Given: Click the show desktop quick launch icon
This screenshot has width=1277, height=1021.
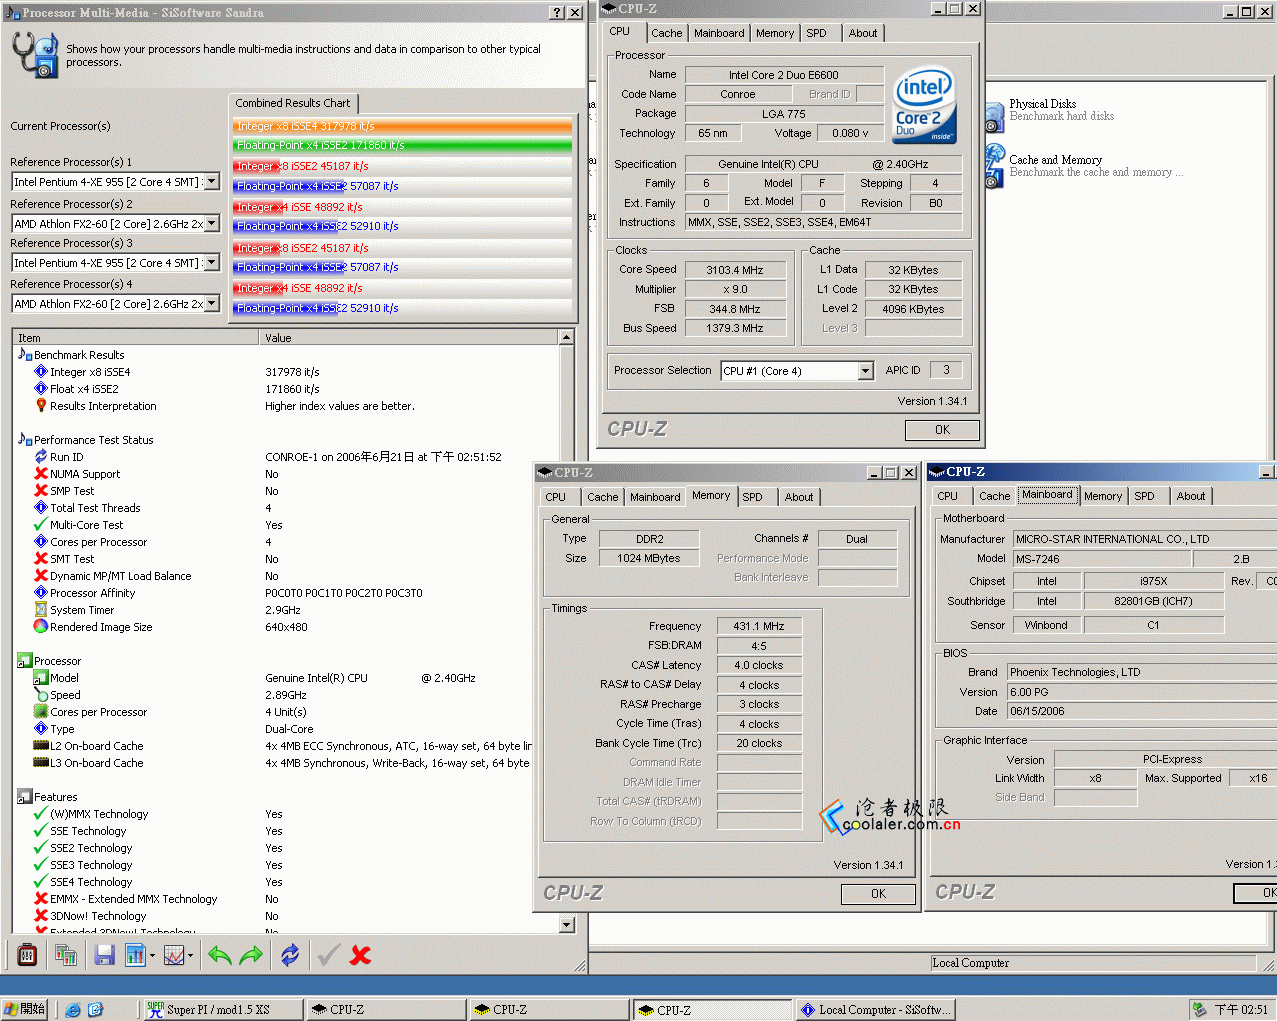Looking at the screenshot, I should (x=96, y=1010).
